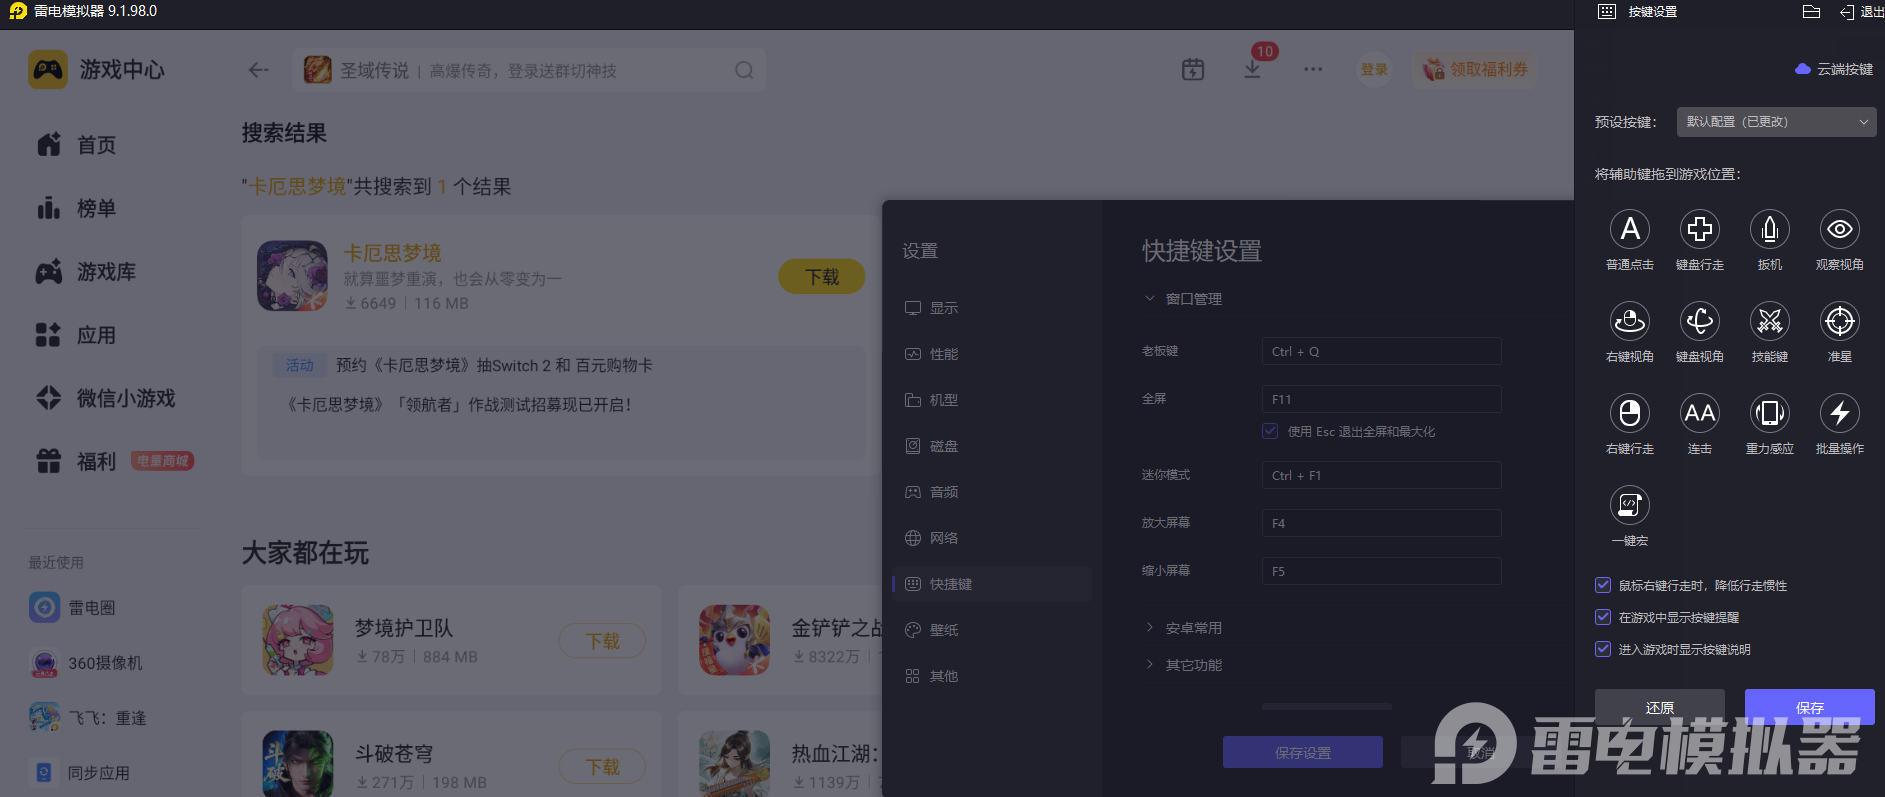Open 游戏库 in the sidebar
Viewport: 1885px width, 797px height.
pyautogui.click(x=86, y=272)
